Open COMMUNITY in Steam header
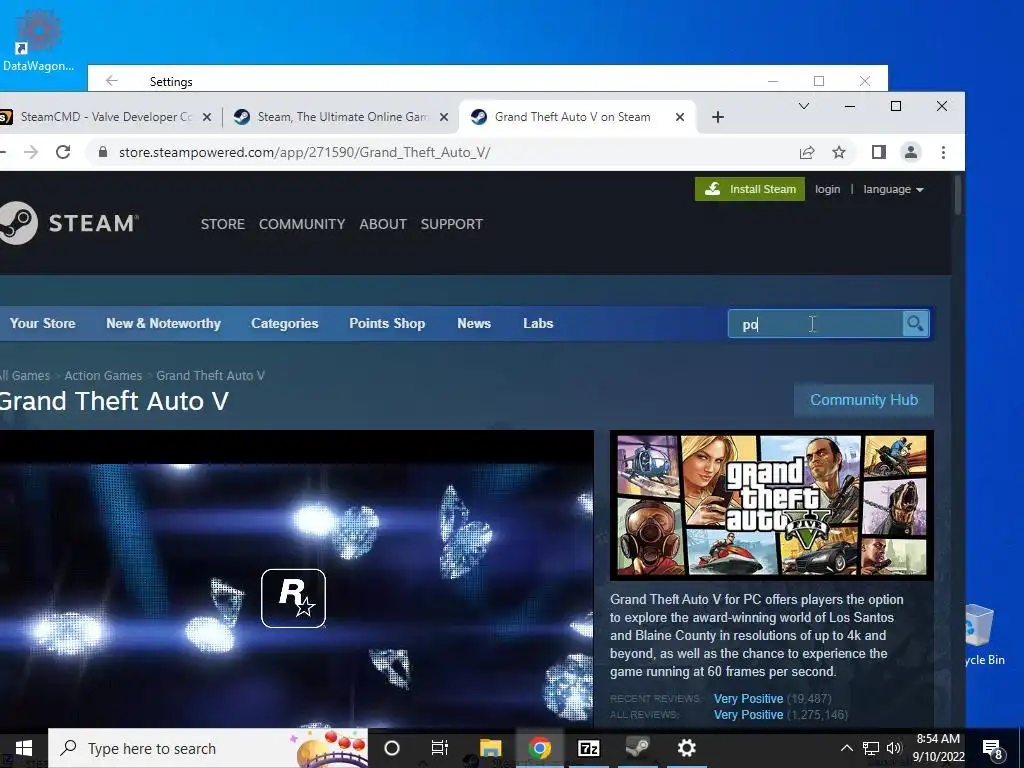The height and width of the screenshot is (768, 1024). [302, 224]
